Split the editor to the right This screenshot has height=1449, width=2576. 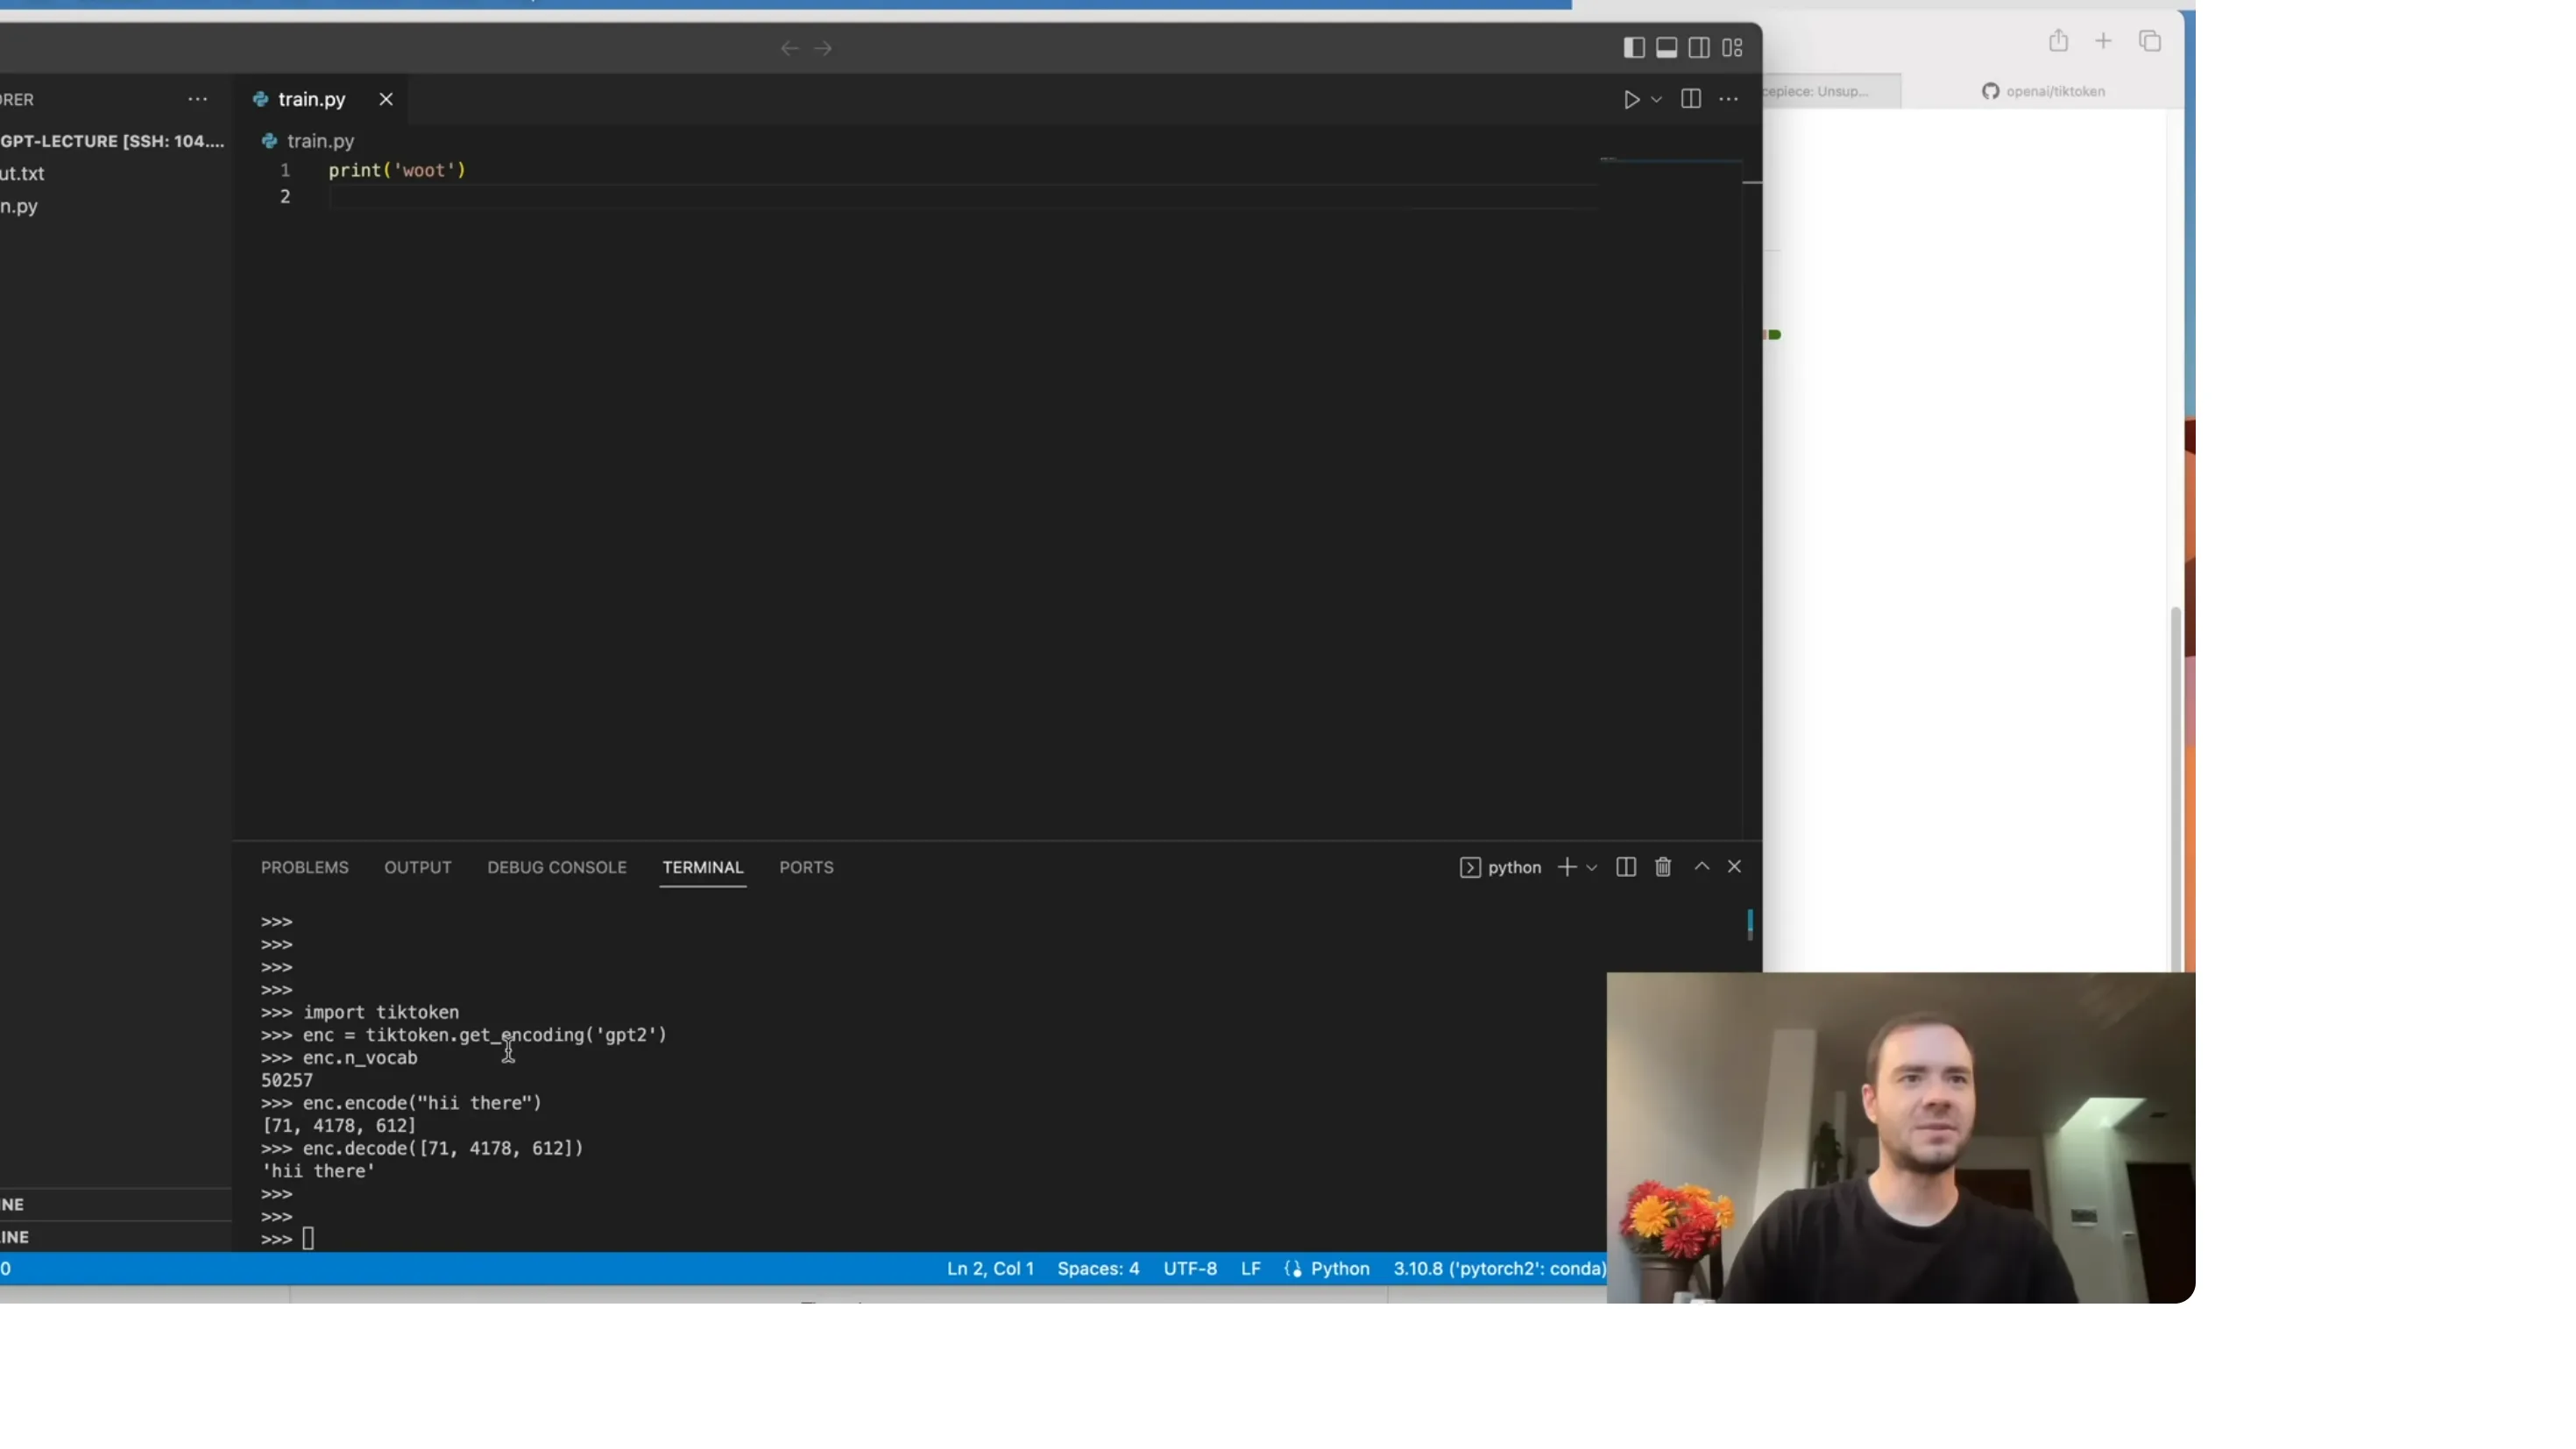coord(1691,99)
